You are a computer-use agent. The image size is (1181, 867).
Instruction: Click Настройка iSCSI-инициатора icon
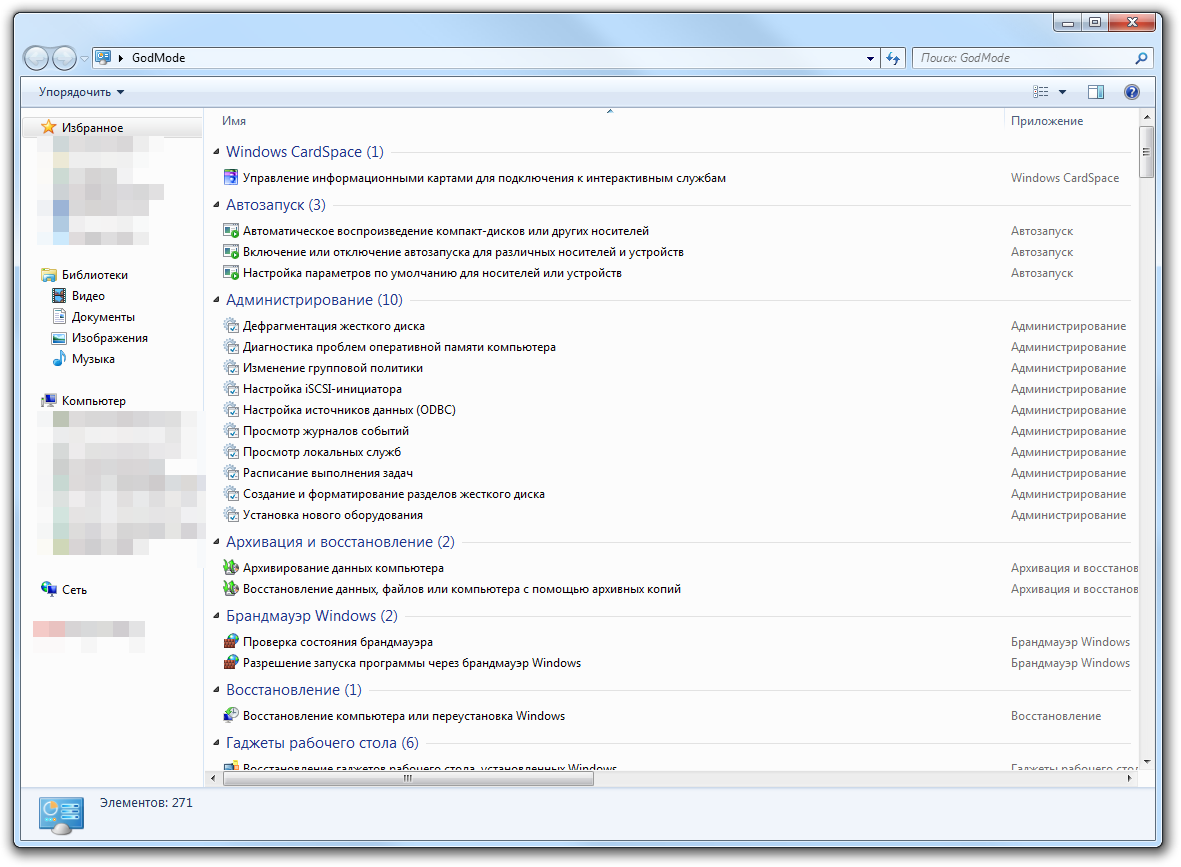click(x=231, y=389)
